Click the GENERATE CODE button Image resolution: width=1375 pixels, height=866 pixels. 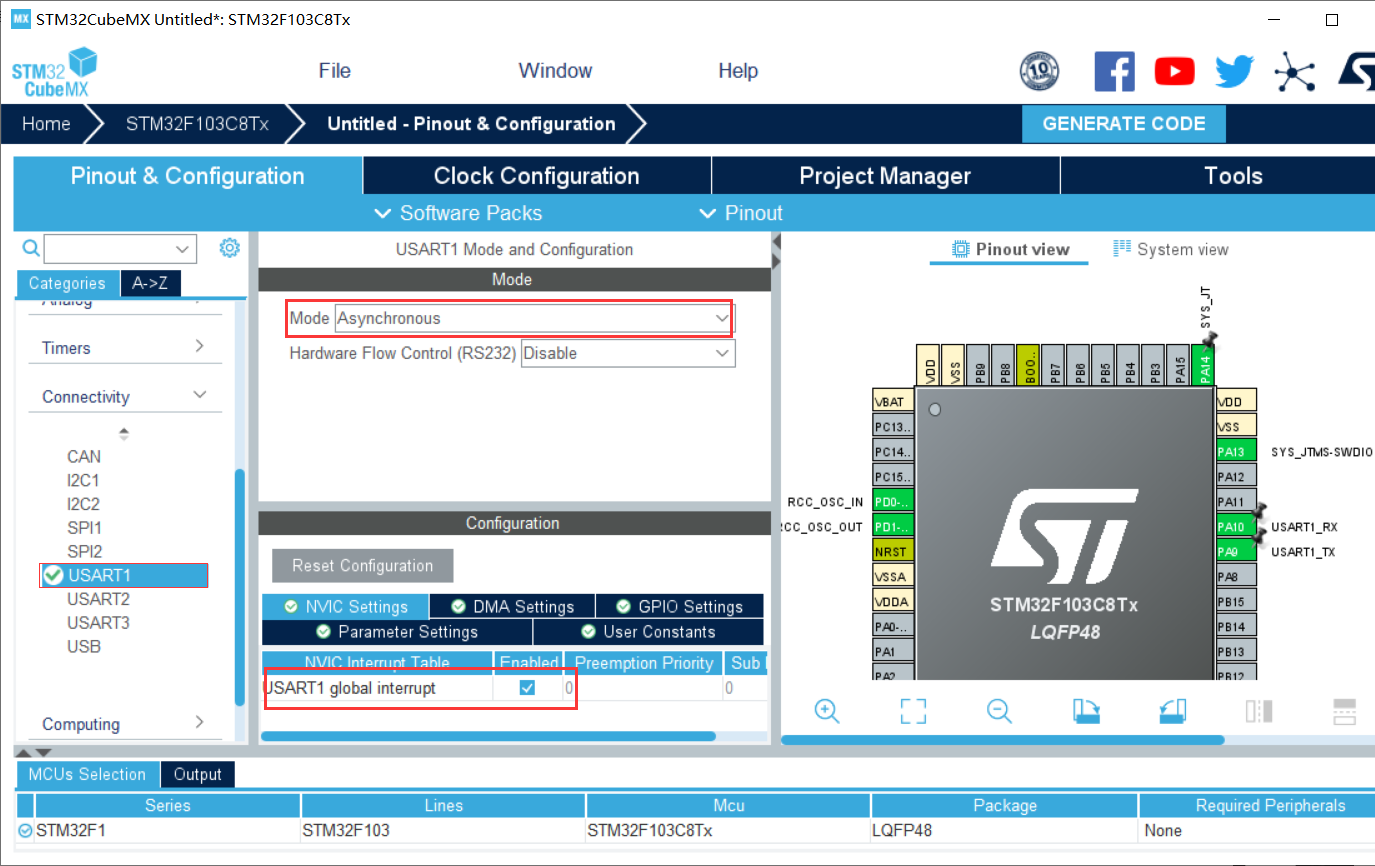click(1124, 124)
